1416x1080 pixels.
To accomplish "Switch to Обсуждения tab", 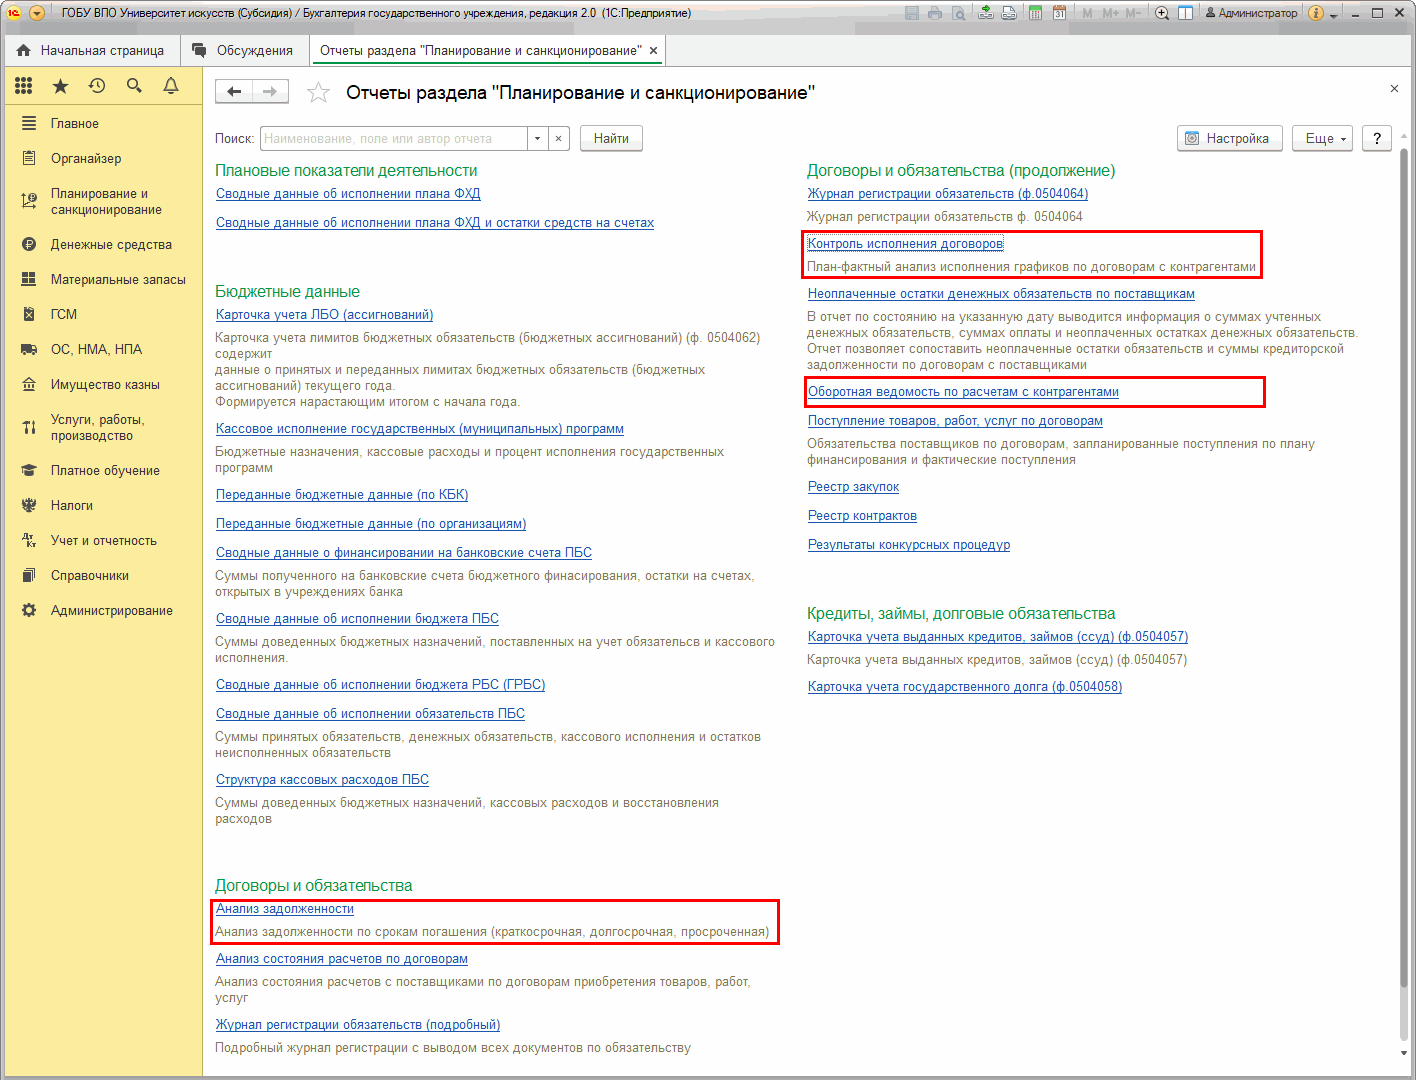I will tap(243, 51).
